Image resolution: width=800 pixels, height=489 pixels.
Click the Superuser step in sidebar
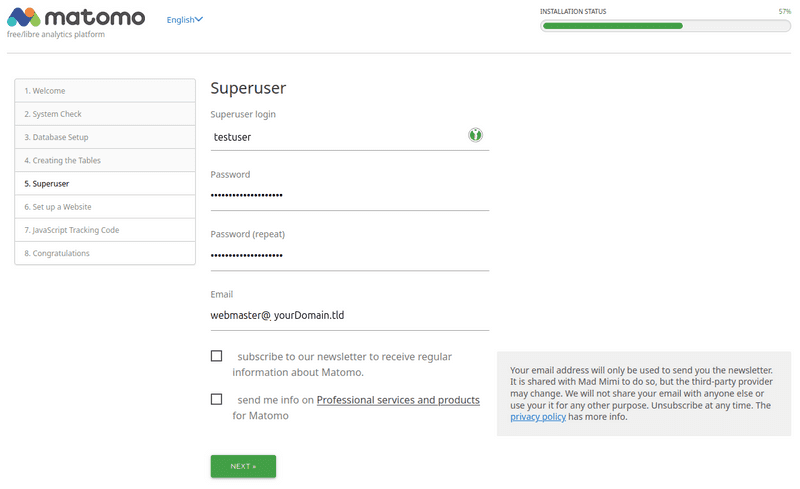(x=105, y=184)
